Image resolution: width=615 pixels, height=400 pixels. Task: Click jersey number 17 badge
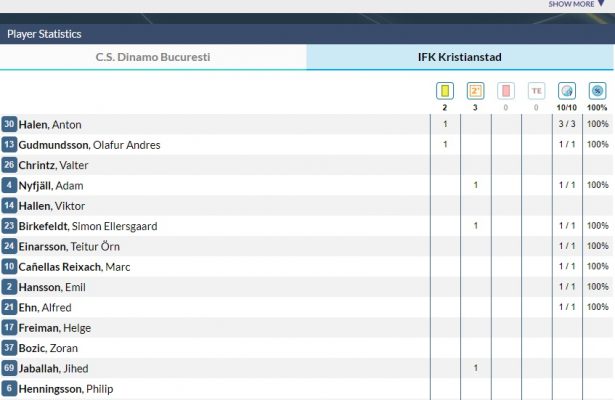(x=9, y=327)
